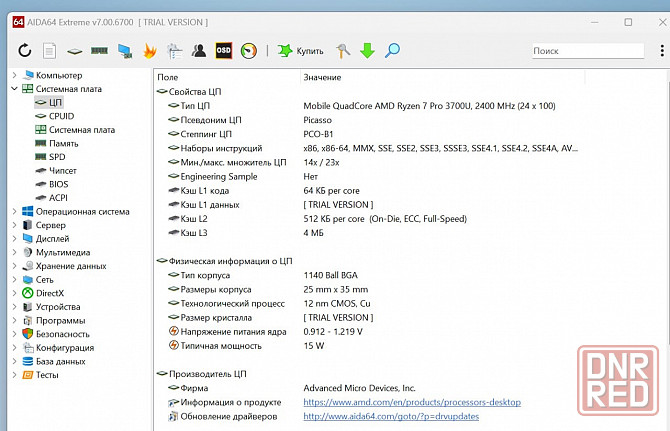Open the gauge benchmark icon
Viewport: 670px width, 431px height.
(248, 50)
